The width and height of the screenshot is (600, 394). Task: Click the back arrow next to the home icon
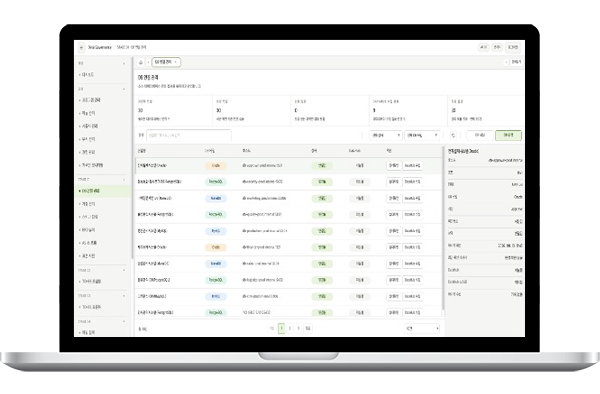point(148,62)
